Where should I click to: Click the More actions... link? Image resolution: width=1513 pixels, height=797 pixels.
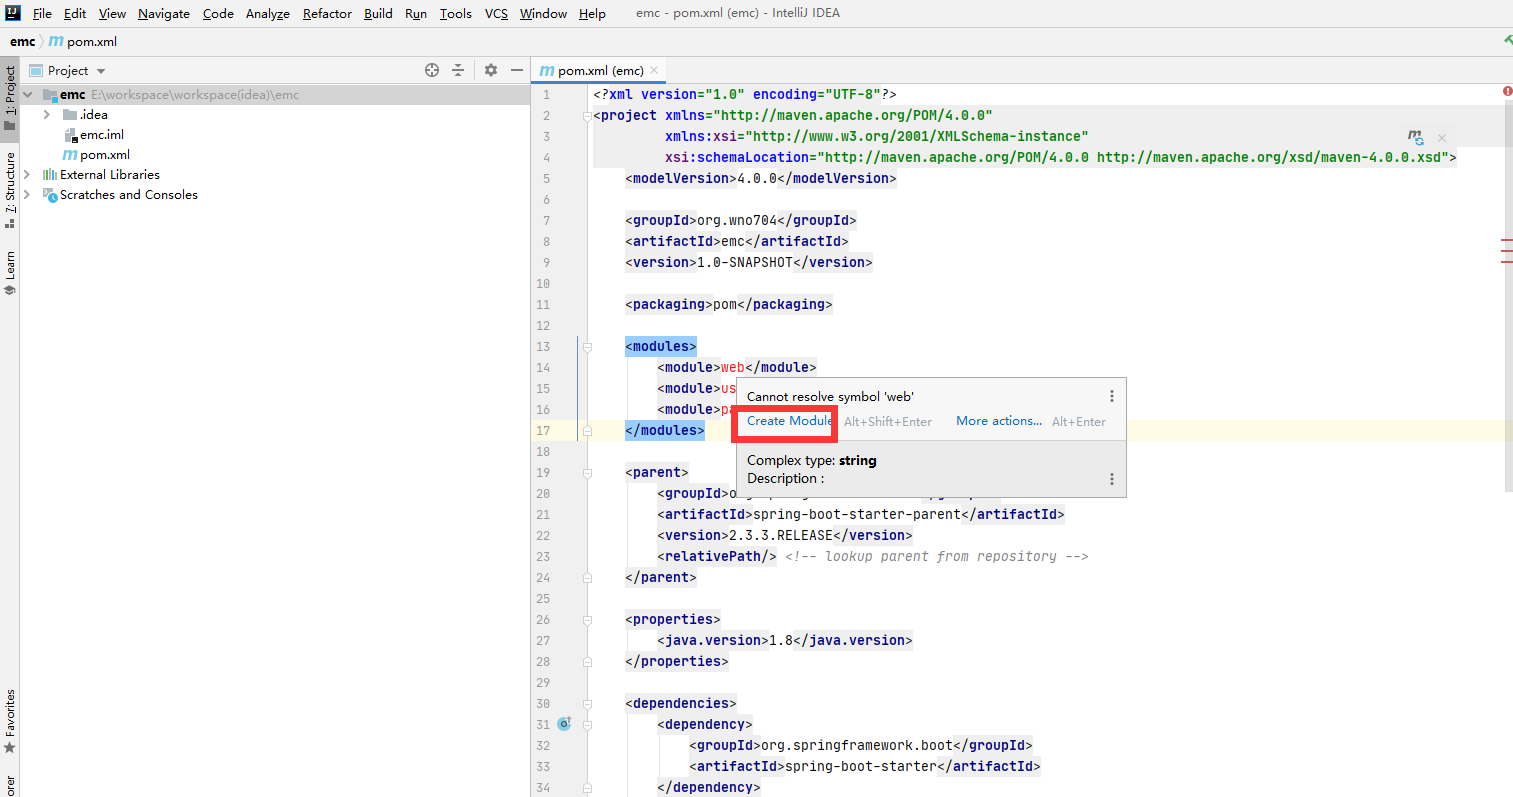click(x=998, y=421)
